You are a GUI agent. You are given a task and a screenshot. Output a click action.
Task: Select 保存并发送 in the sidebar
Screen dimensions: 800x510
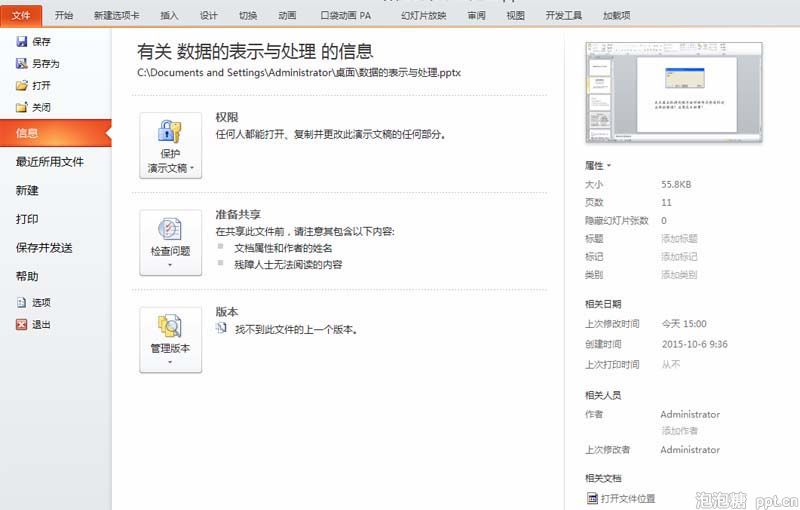[x=44, y=248]
